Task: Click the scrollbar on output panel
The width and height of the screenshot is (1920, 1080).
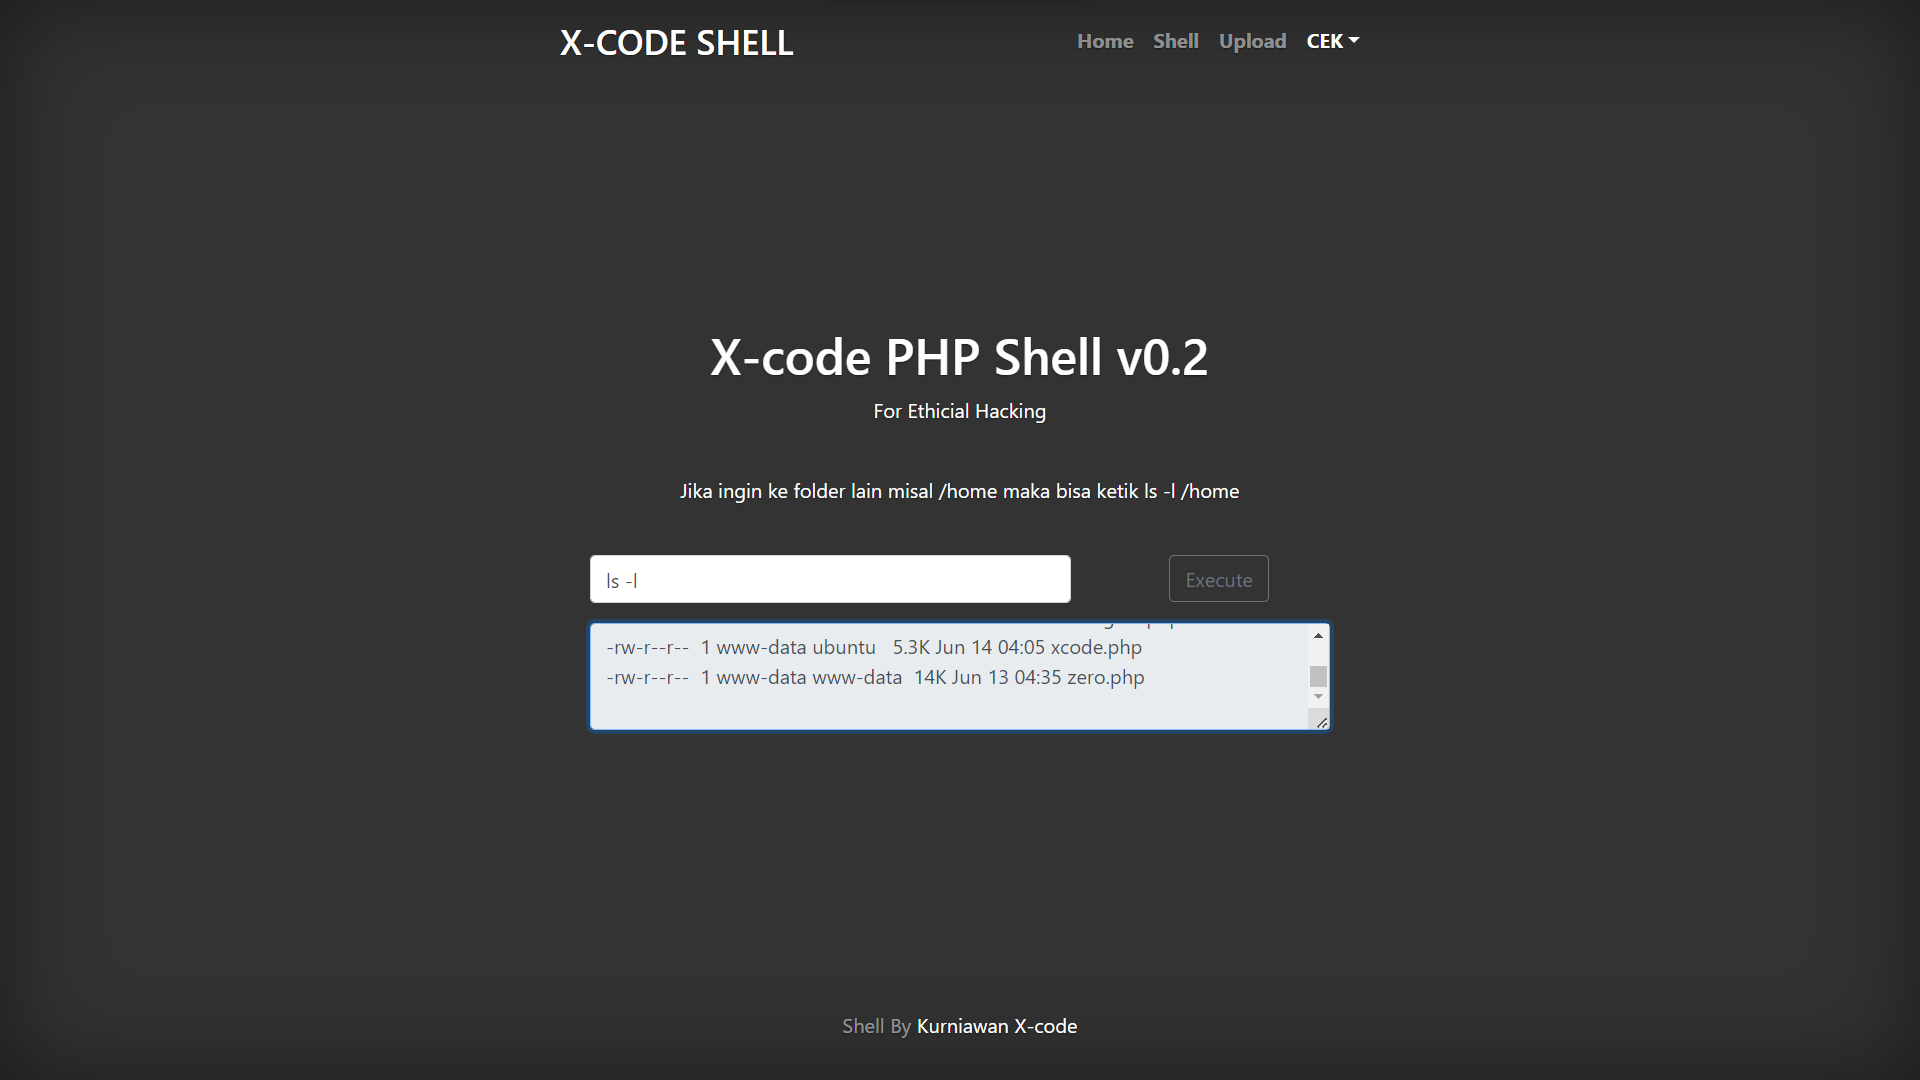Action: pos(1317,674)
